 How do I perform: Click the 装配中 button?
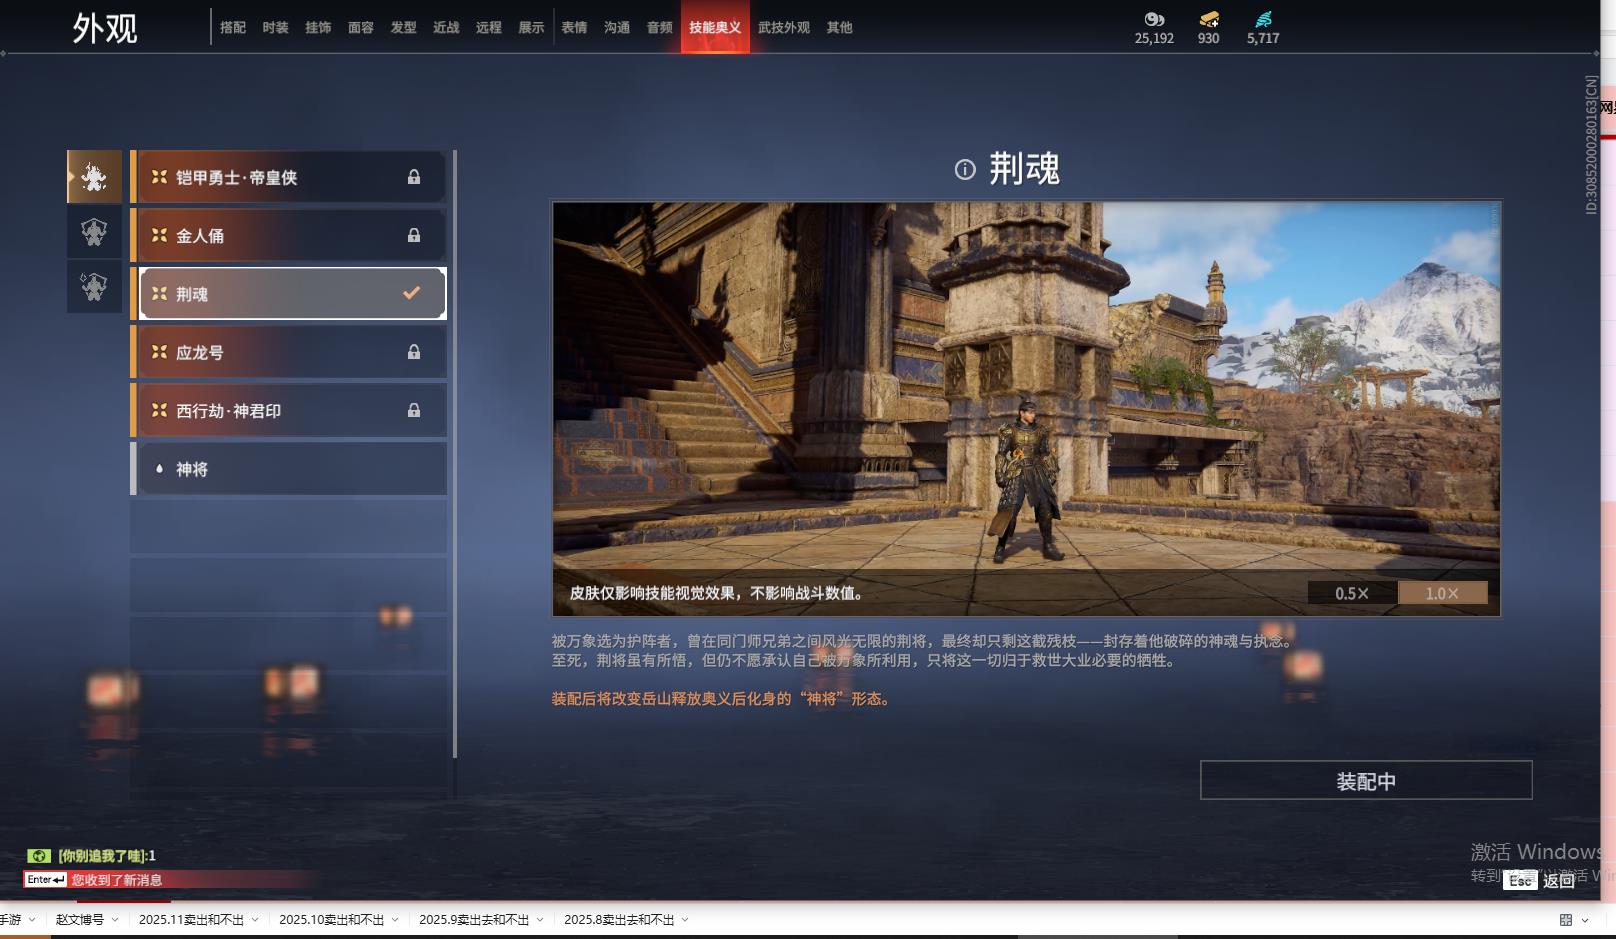(1365, 781)
